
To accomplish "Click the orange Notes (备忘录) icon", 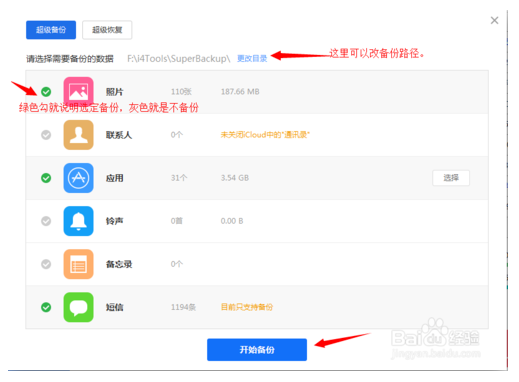I will pos(78,264).
